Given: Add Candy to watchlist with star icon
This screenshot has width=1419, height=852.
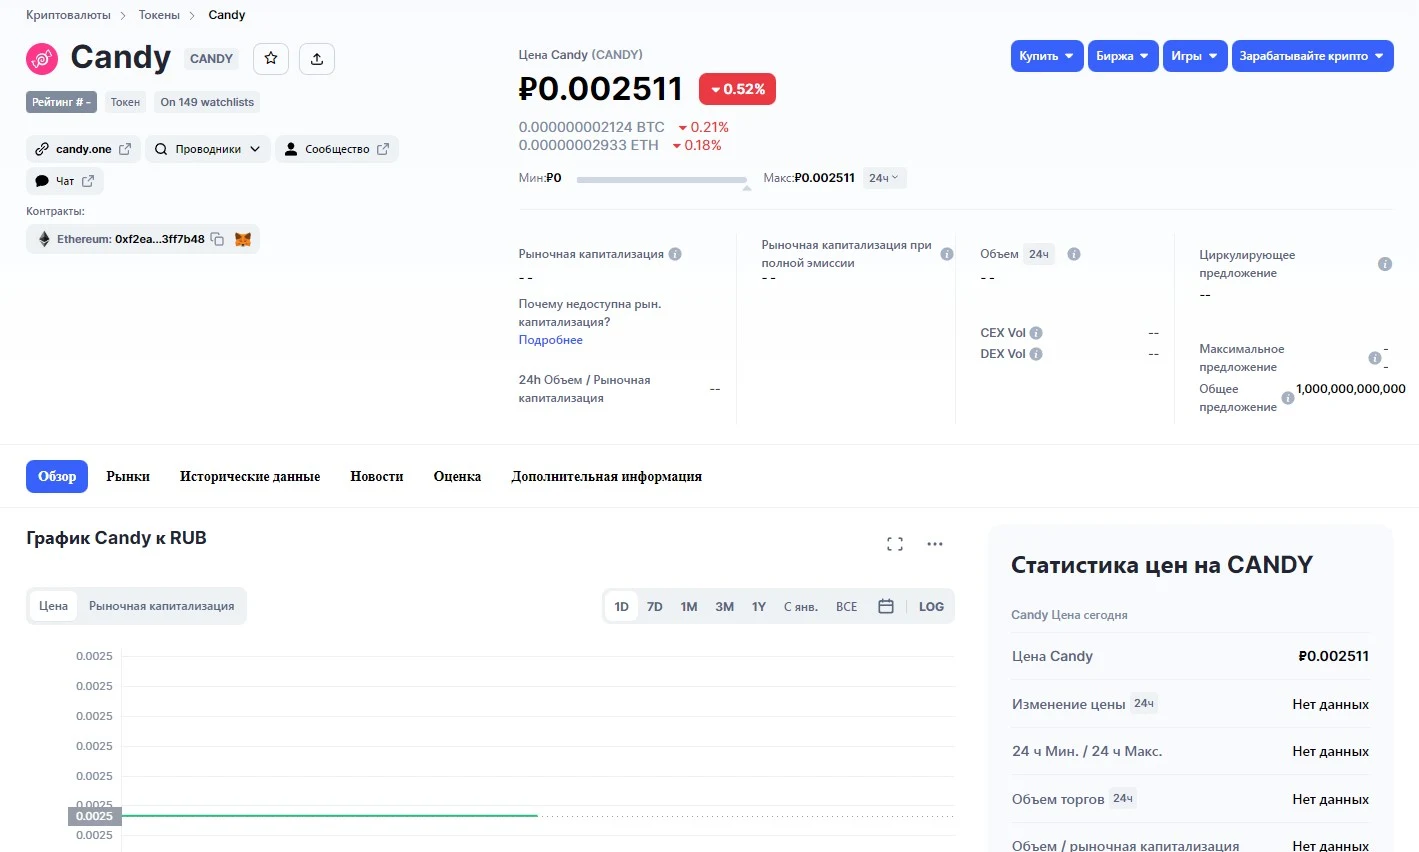Looking at the screenshot, I should click(x=271, y=59).
